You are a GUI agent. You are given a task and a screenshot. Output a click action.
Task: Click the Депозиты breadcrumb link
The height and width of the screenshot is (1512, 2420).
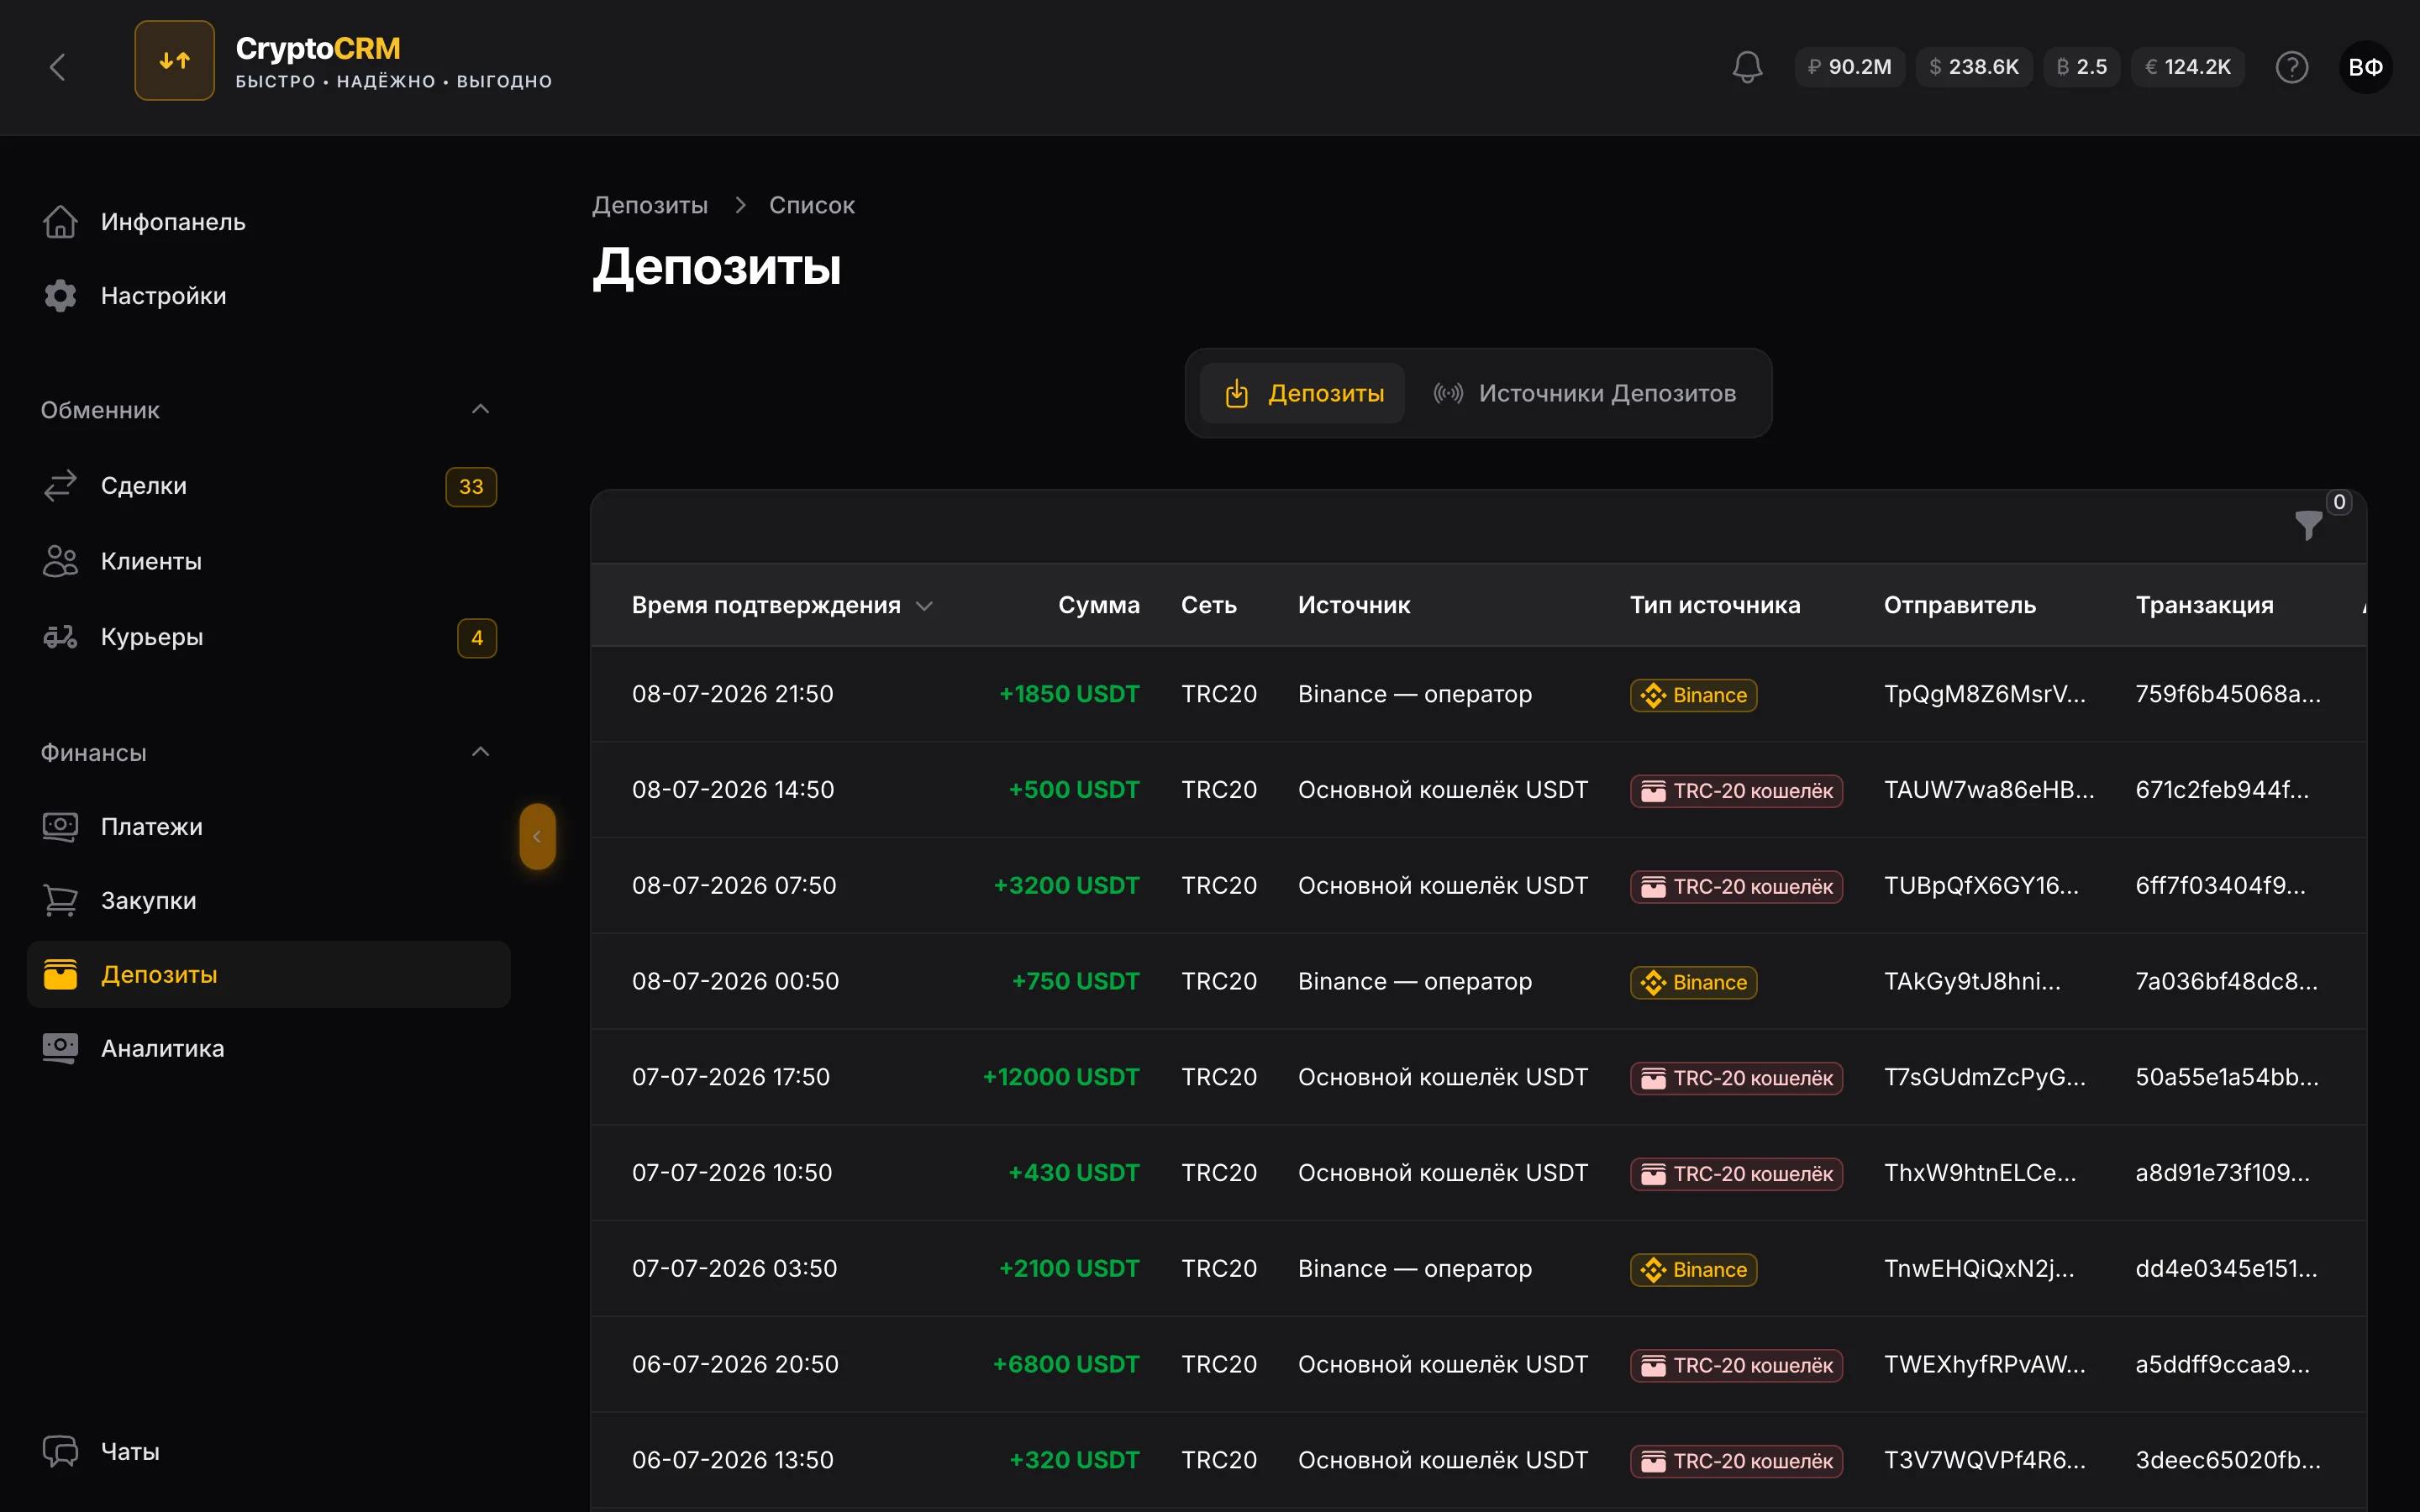pos(650,205)
